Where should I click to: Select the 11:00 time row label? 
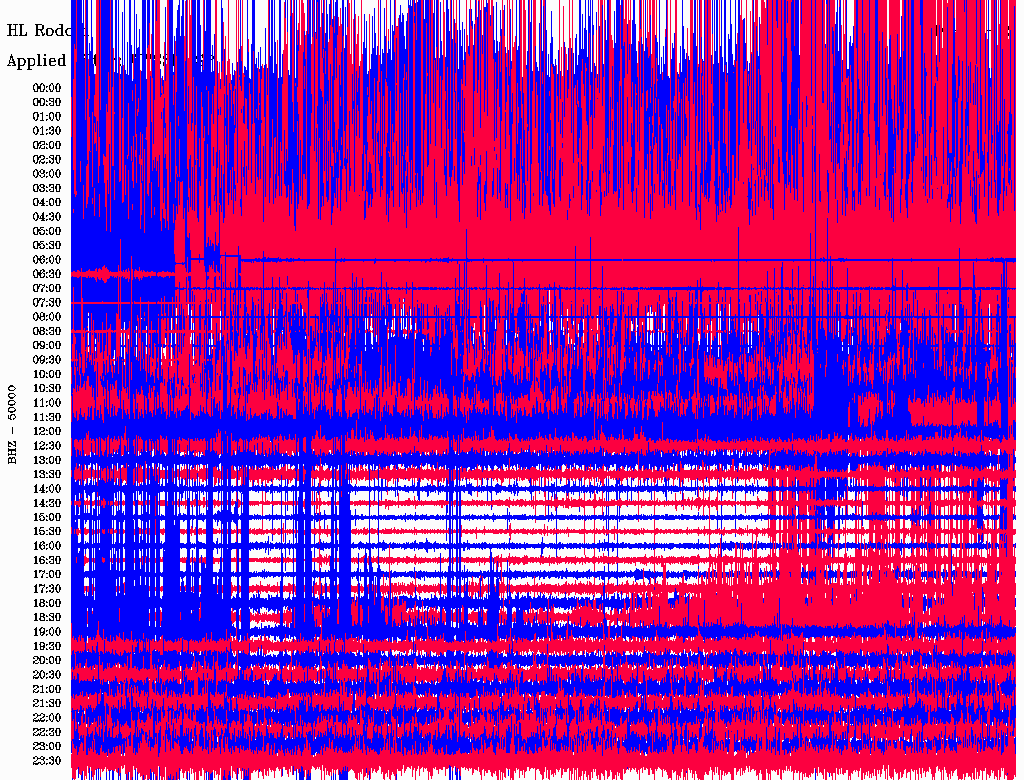[x=47, y=402]
